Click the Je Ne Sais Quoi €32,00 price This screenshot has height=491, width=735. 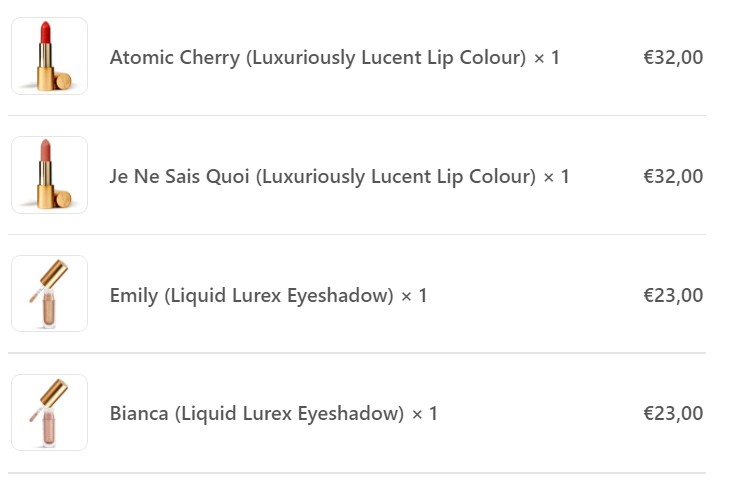[x=673, y=176]
